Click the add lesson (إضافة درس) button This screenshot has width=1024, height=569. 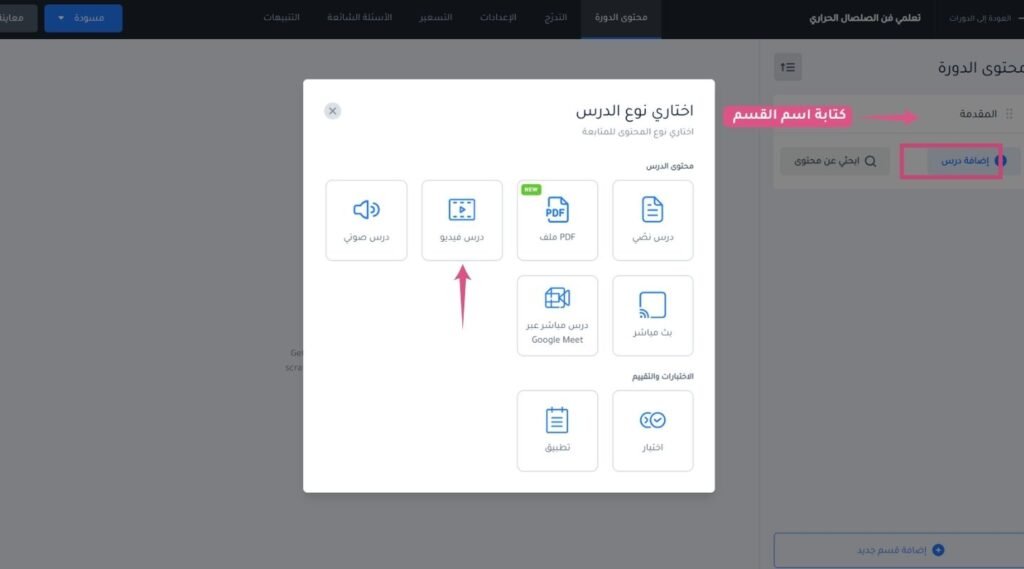pyautogui.click(x=973, y=161)
